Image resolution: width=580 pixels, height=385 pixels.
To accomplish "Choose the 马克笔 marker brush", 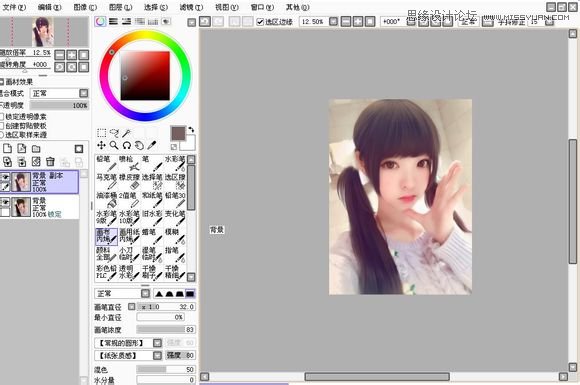I will (x=107, y=181).
